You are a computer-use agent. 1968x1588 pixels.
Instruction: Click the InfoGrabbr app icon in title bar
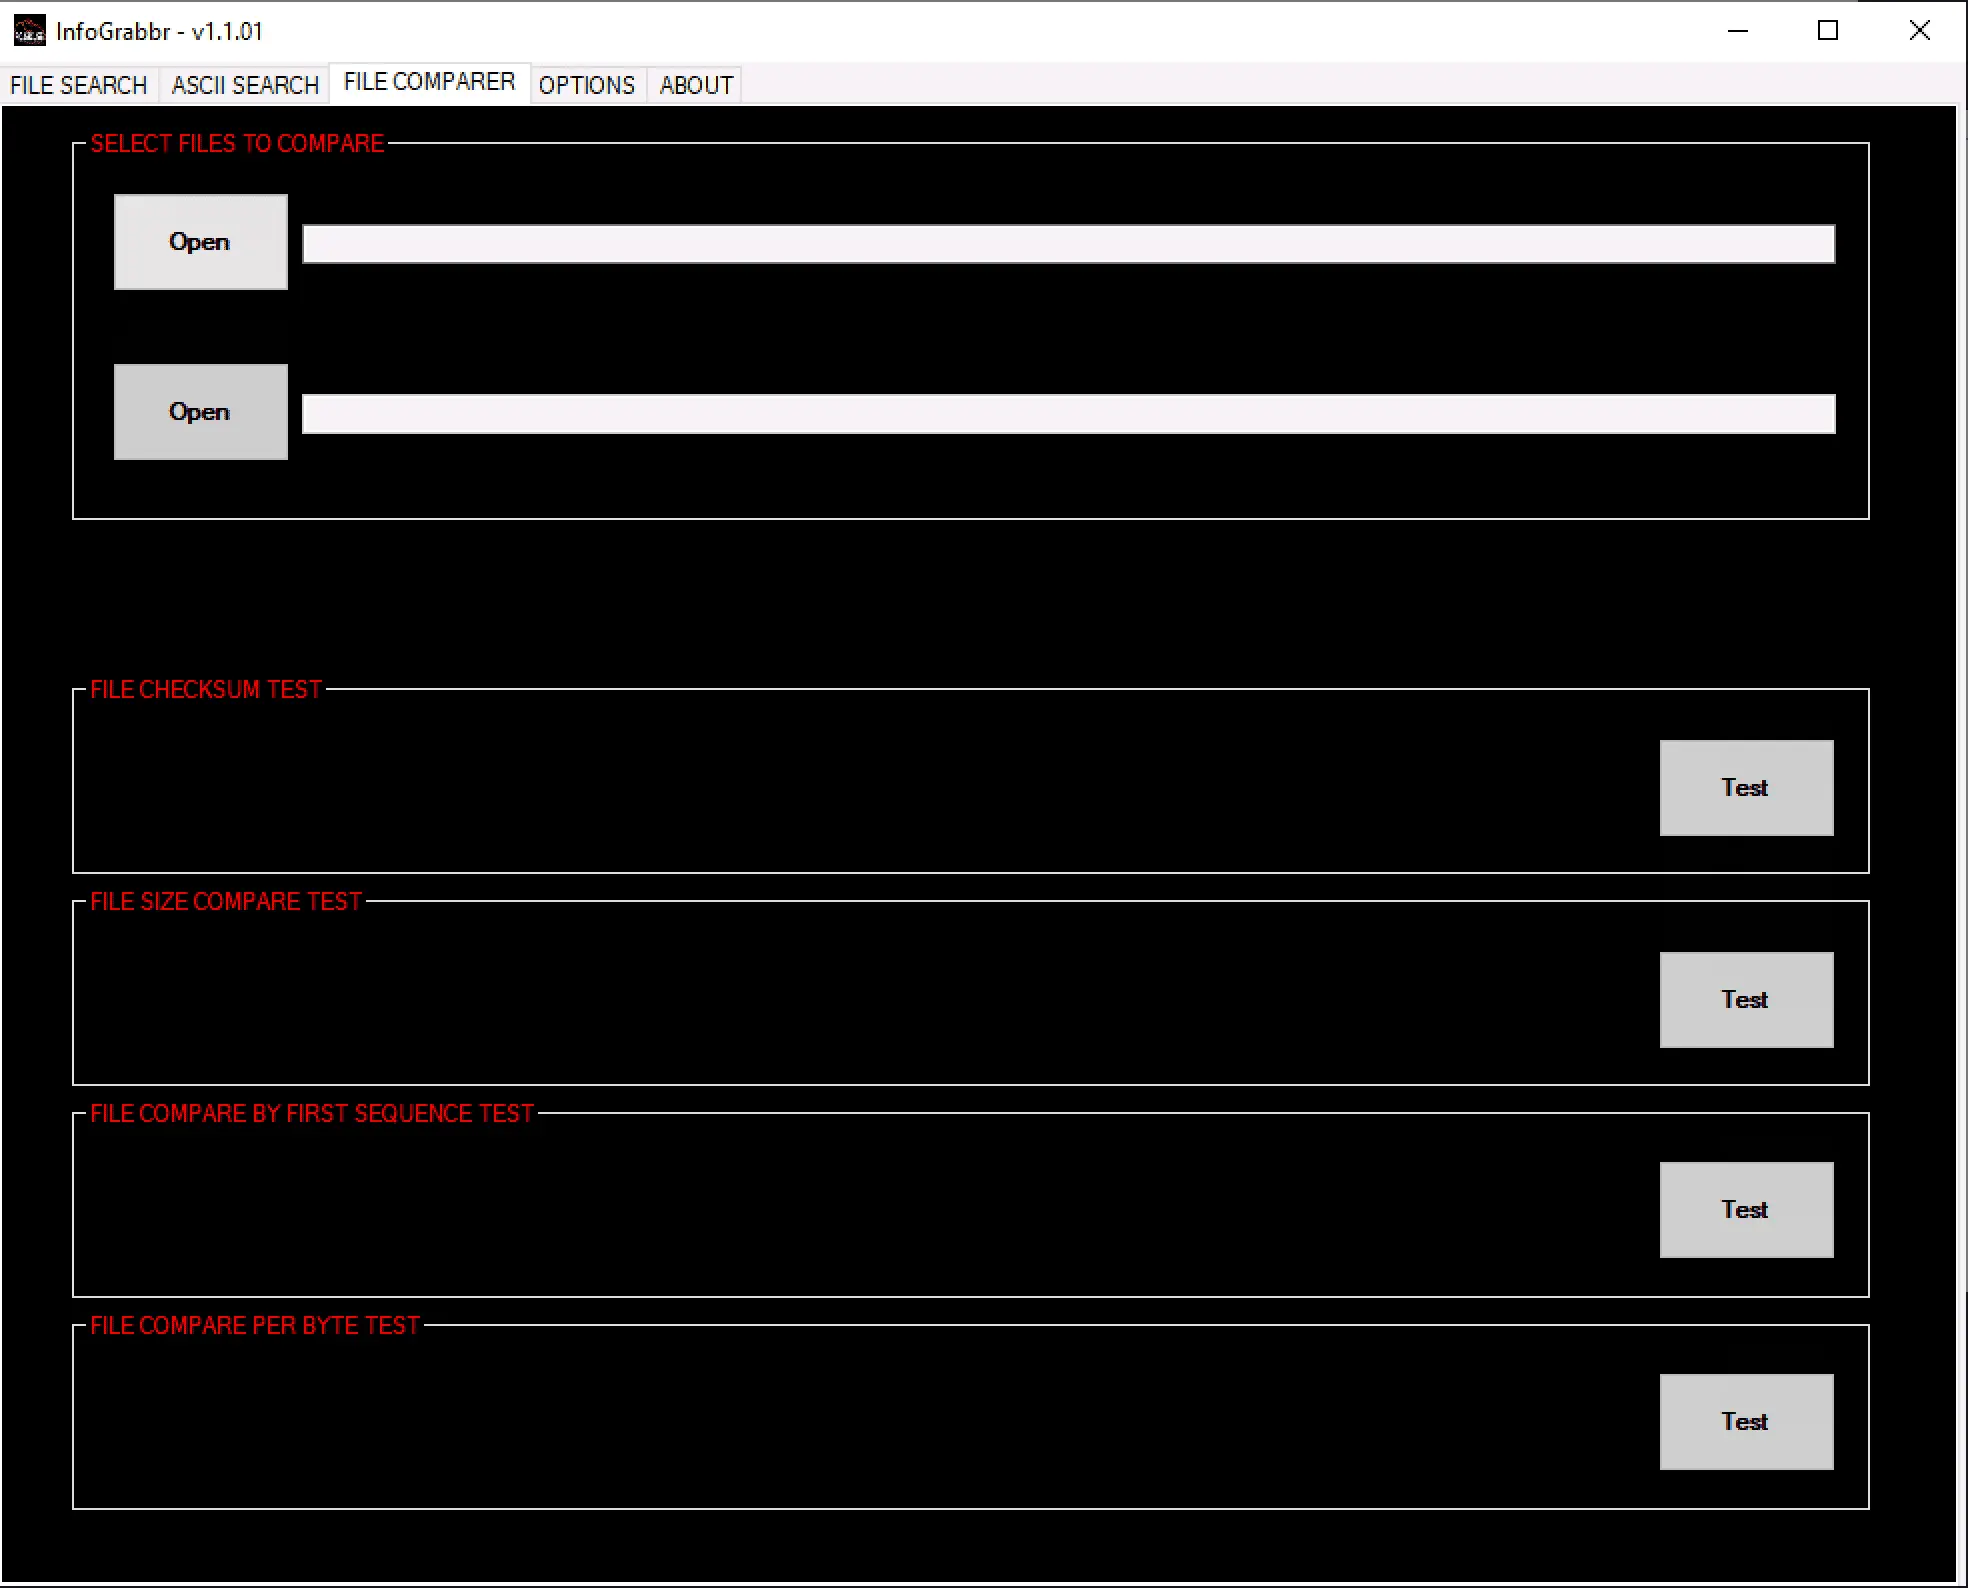[29, 31]
